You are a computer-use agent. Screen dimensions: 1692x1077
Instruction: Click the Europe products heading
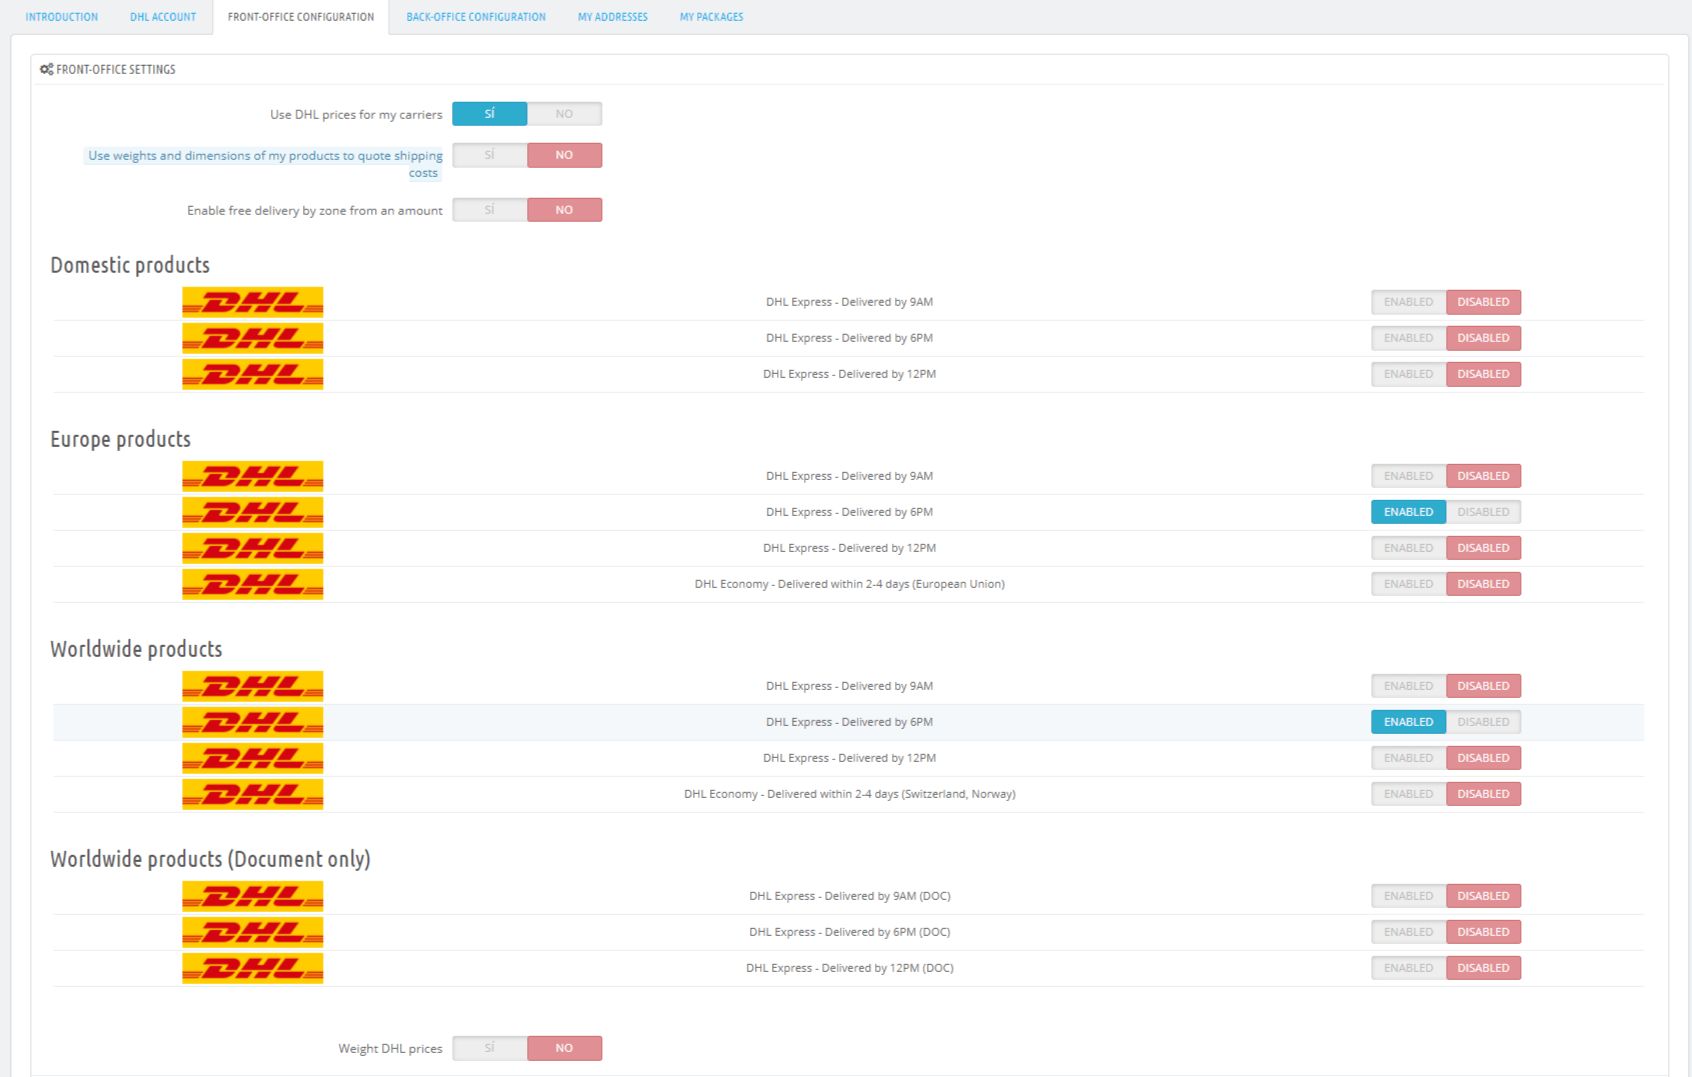click(x=120, y=439)
